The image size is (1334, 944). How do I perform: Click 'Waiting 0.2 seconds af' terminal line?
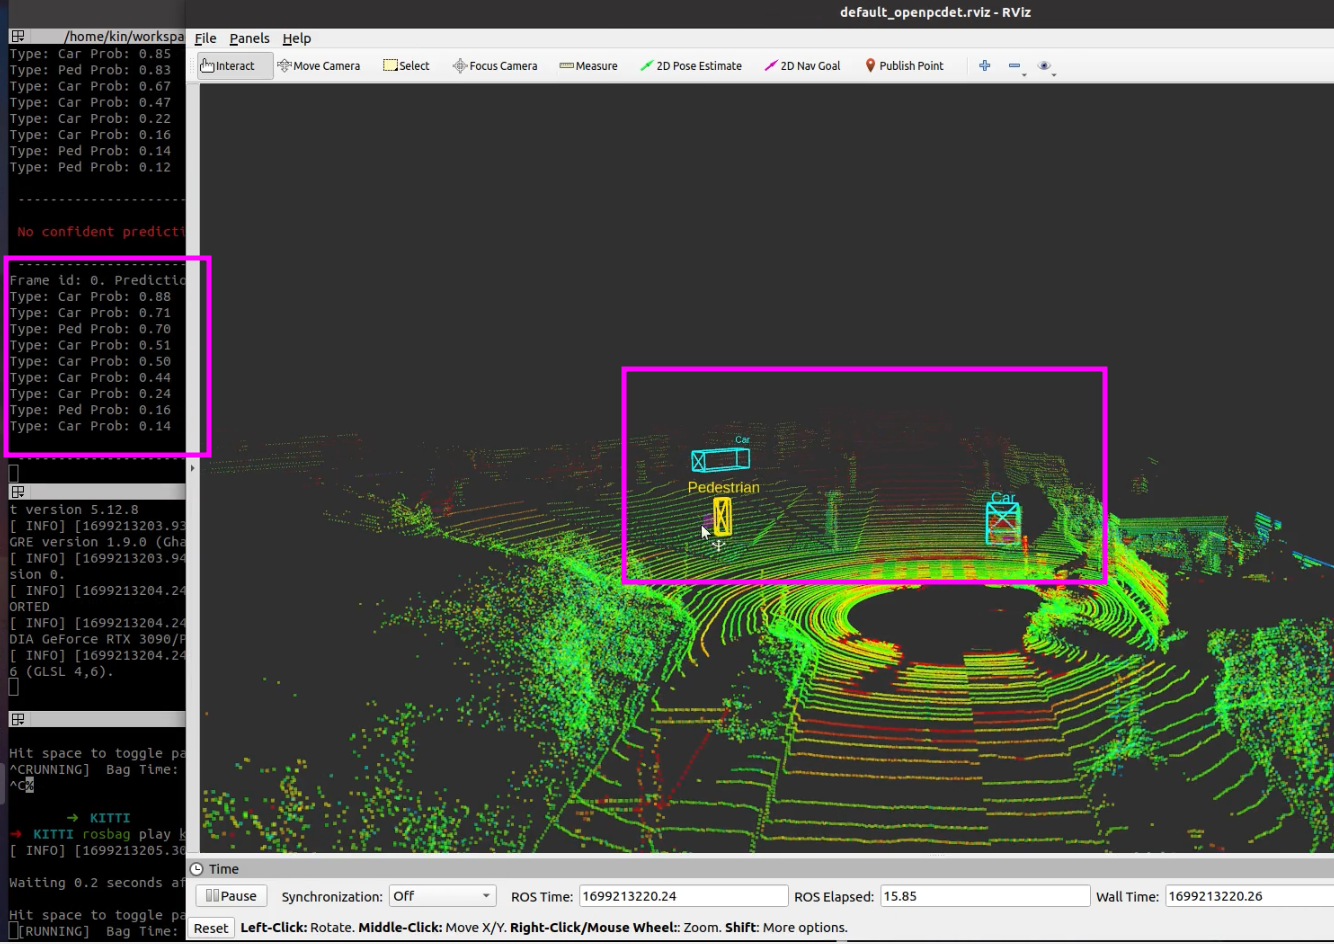(97, 883)
